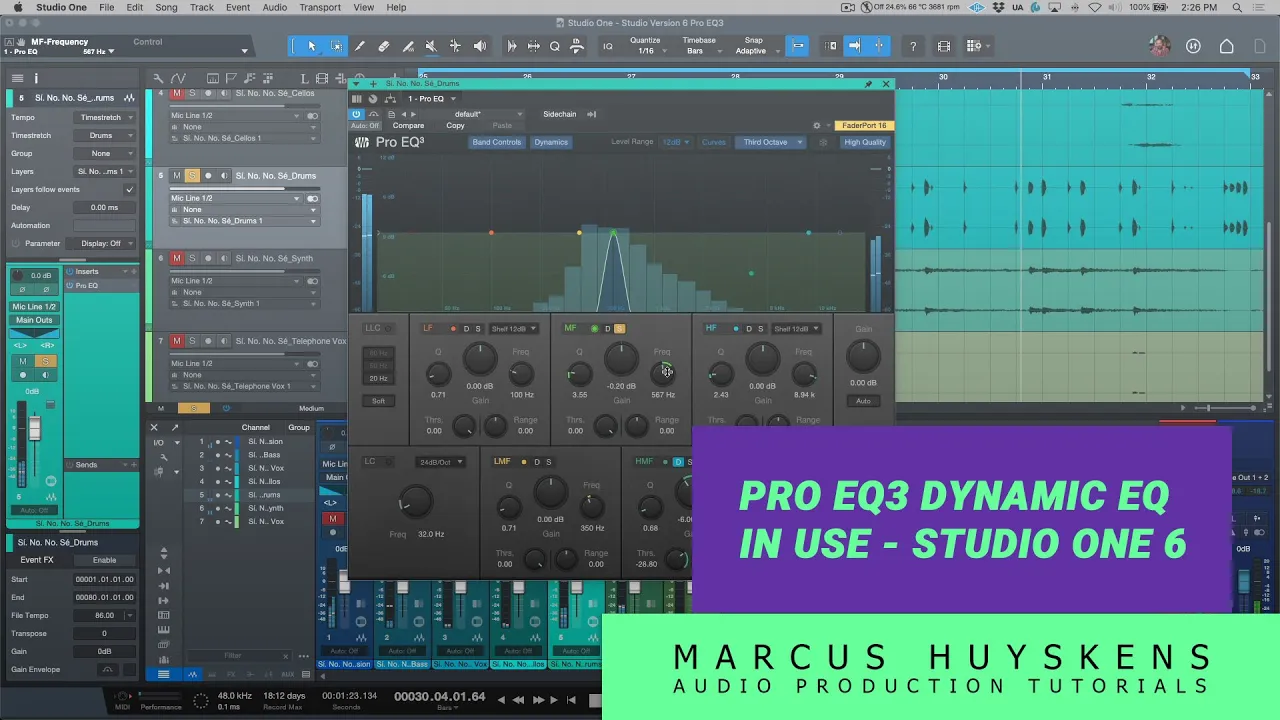Image resolution: width=1280 pixels, height=720 pixels.
Task: Adjust the output Gain knob in Pro EQ
Action: click(863, 356)
